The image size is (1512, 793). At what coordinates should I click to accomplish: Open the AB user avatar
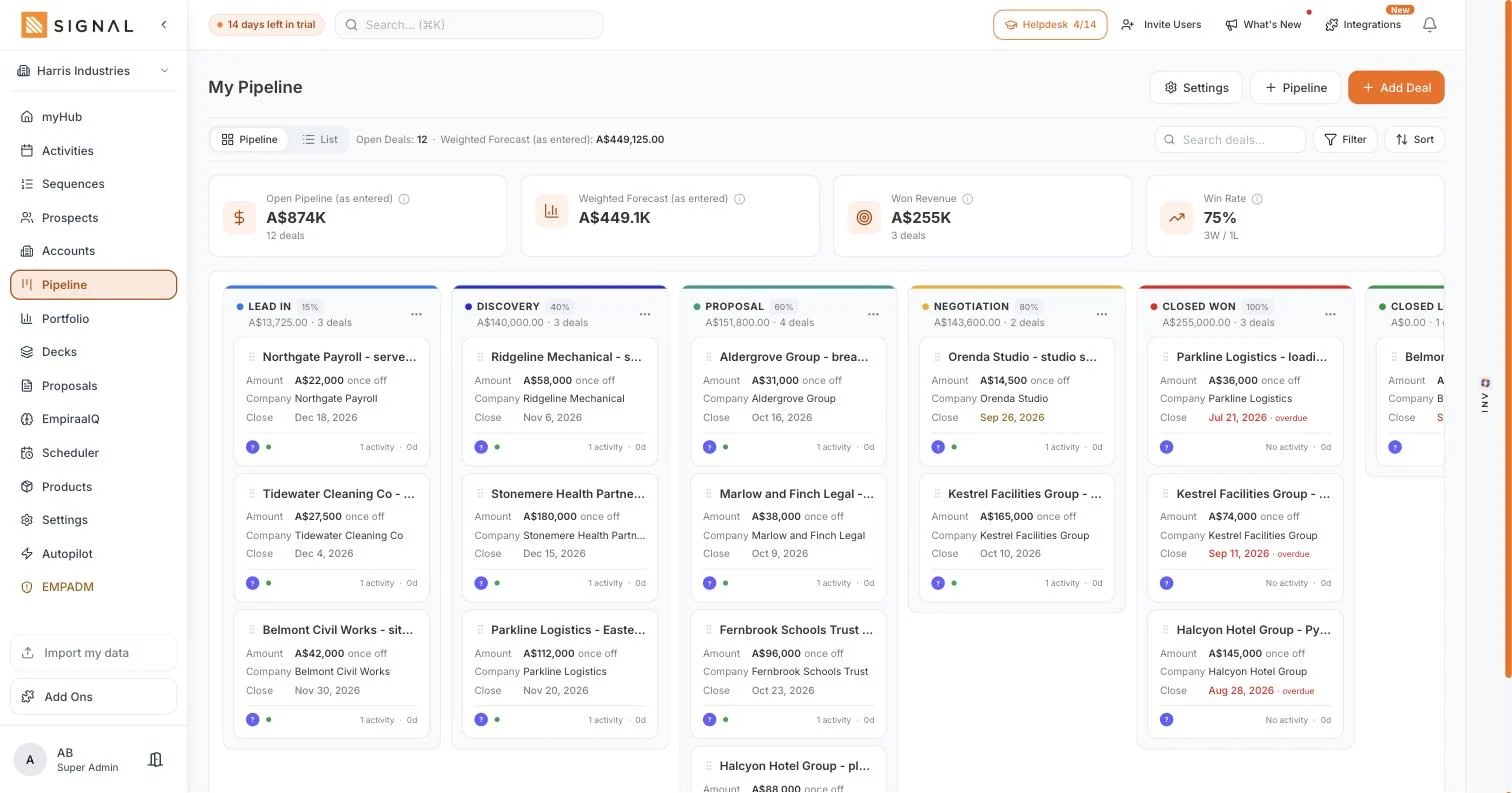click(x=30, y=760)
